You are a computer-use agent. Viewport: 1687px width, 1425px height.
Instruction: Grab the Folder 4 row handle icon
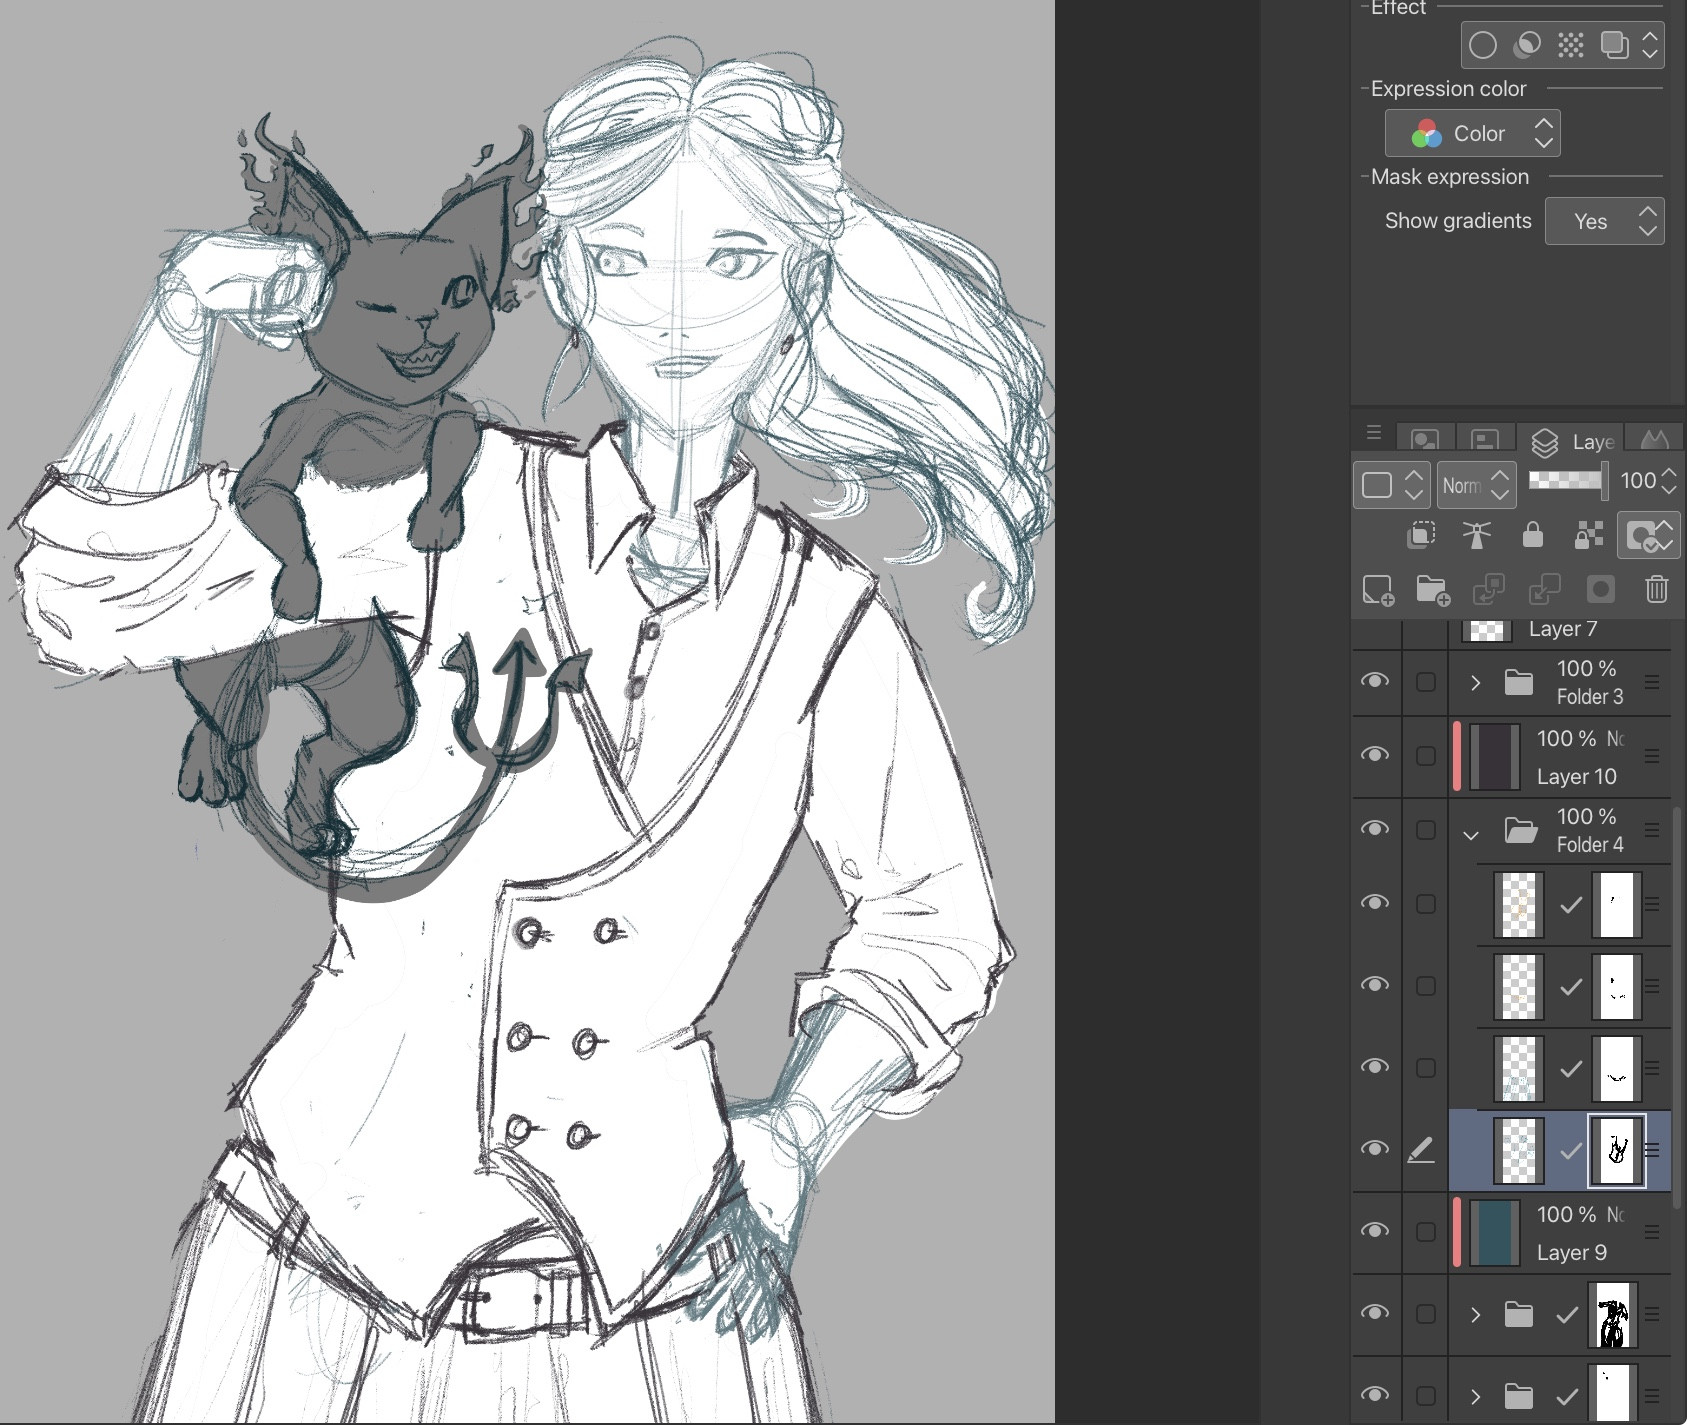point(1652,830)
